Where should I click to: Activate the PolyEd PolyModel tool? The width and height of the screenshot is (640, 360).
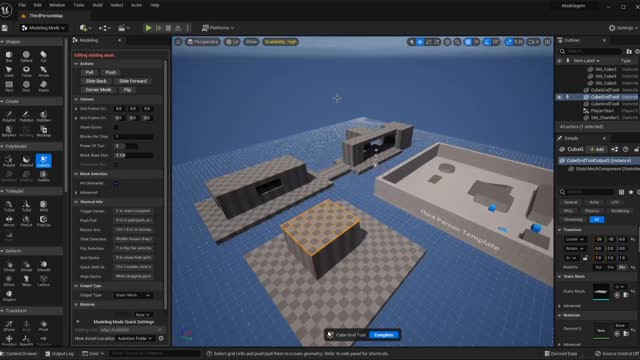click(9, 161)
